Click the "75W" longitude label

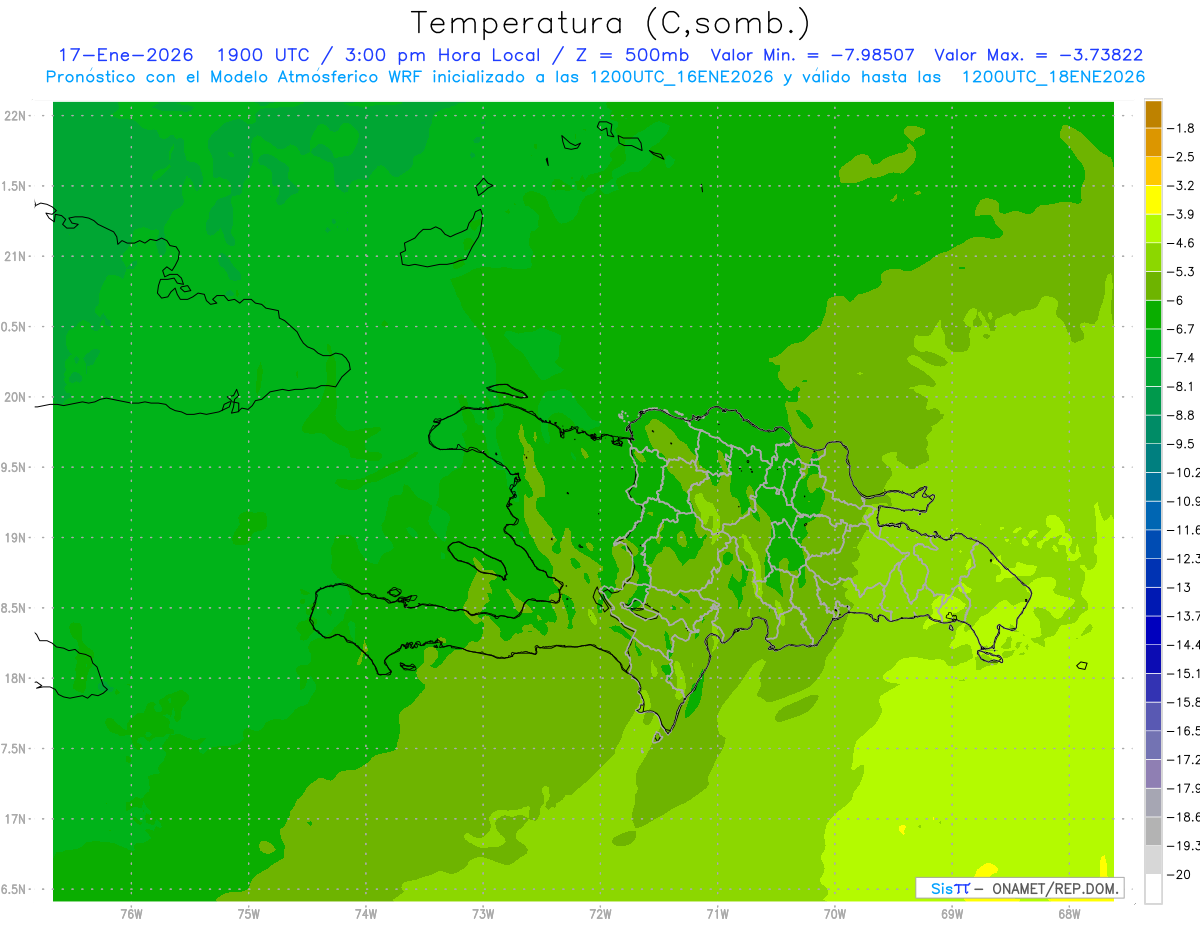[x=248, y=913]
